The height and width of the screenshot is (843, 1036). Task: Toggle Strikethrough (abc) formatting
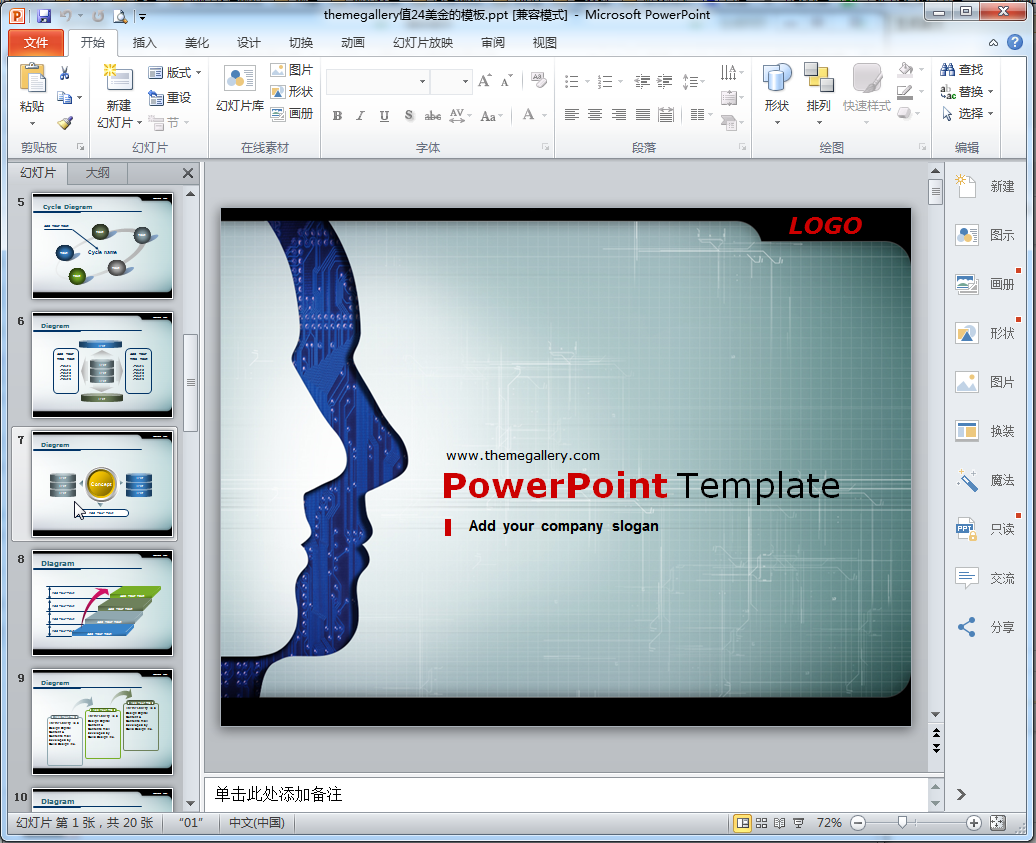(433, 116)
